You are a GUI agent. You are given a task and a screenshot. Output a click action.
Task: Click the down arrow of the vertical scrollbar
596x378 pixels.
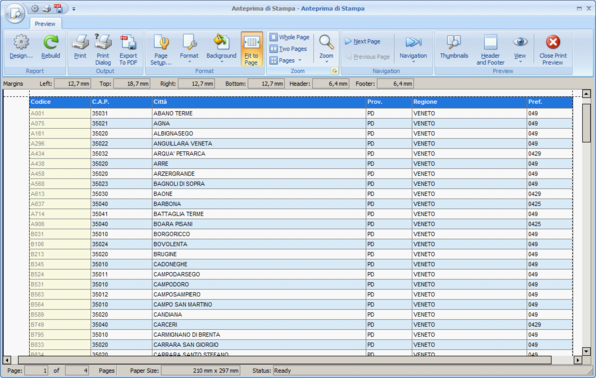(586, 351)
